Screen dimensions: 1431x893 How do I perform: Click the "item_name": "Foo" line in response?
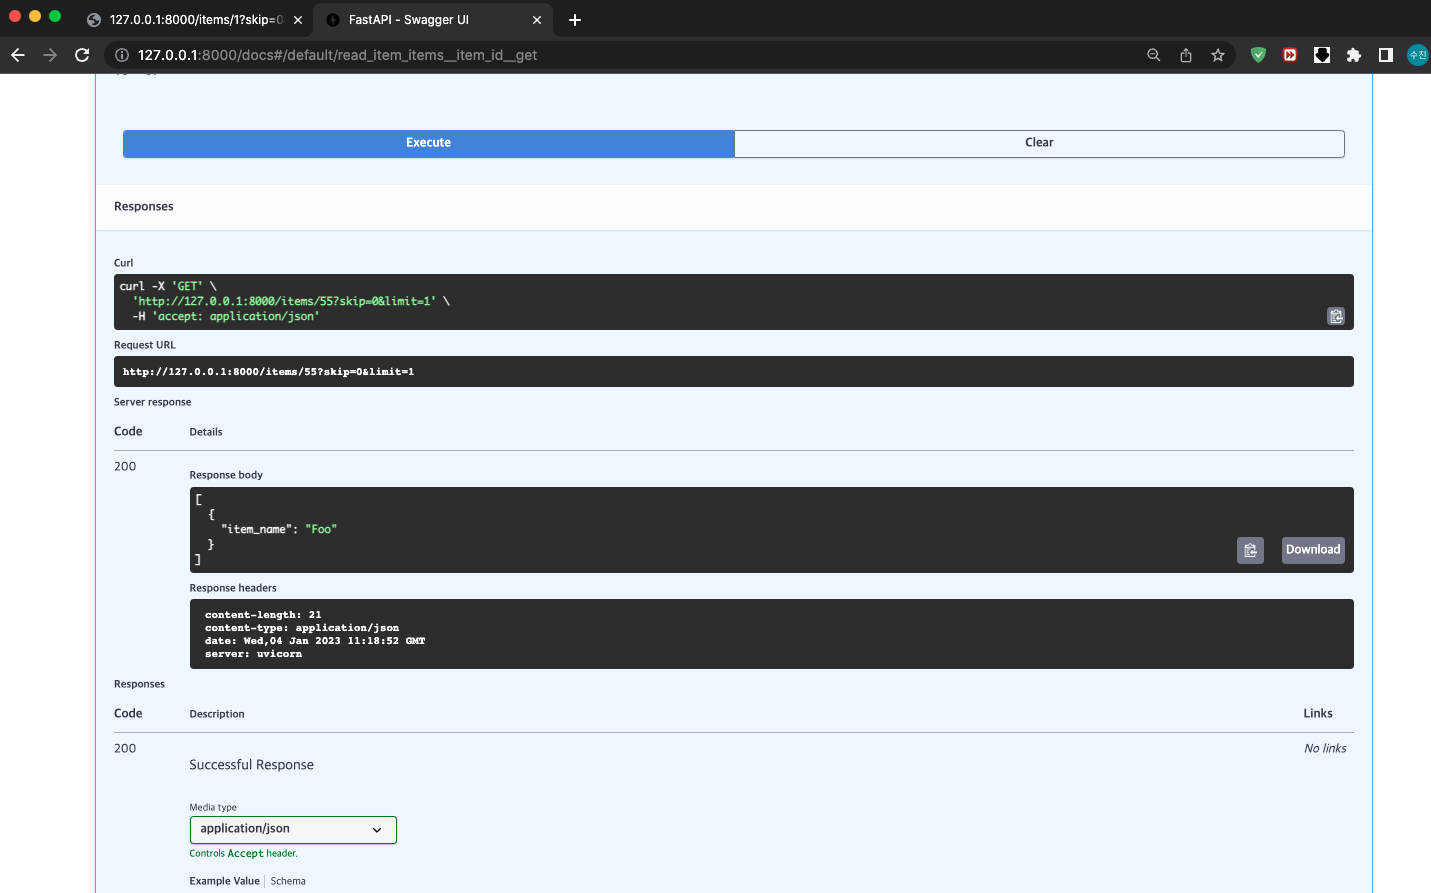point(279,529)
